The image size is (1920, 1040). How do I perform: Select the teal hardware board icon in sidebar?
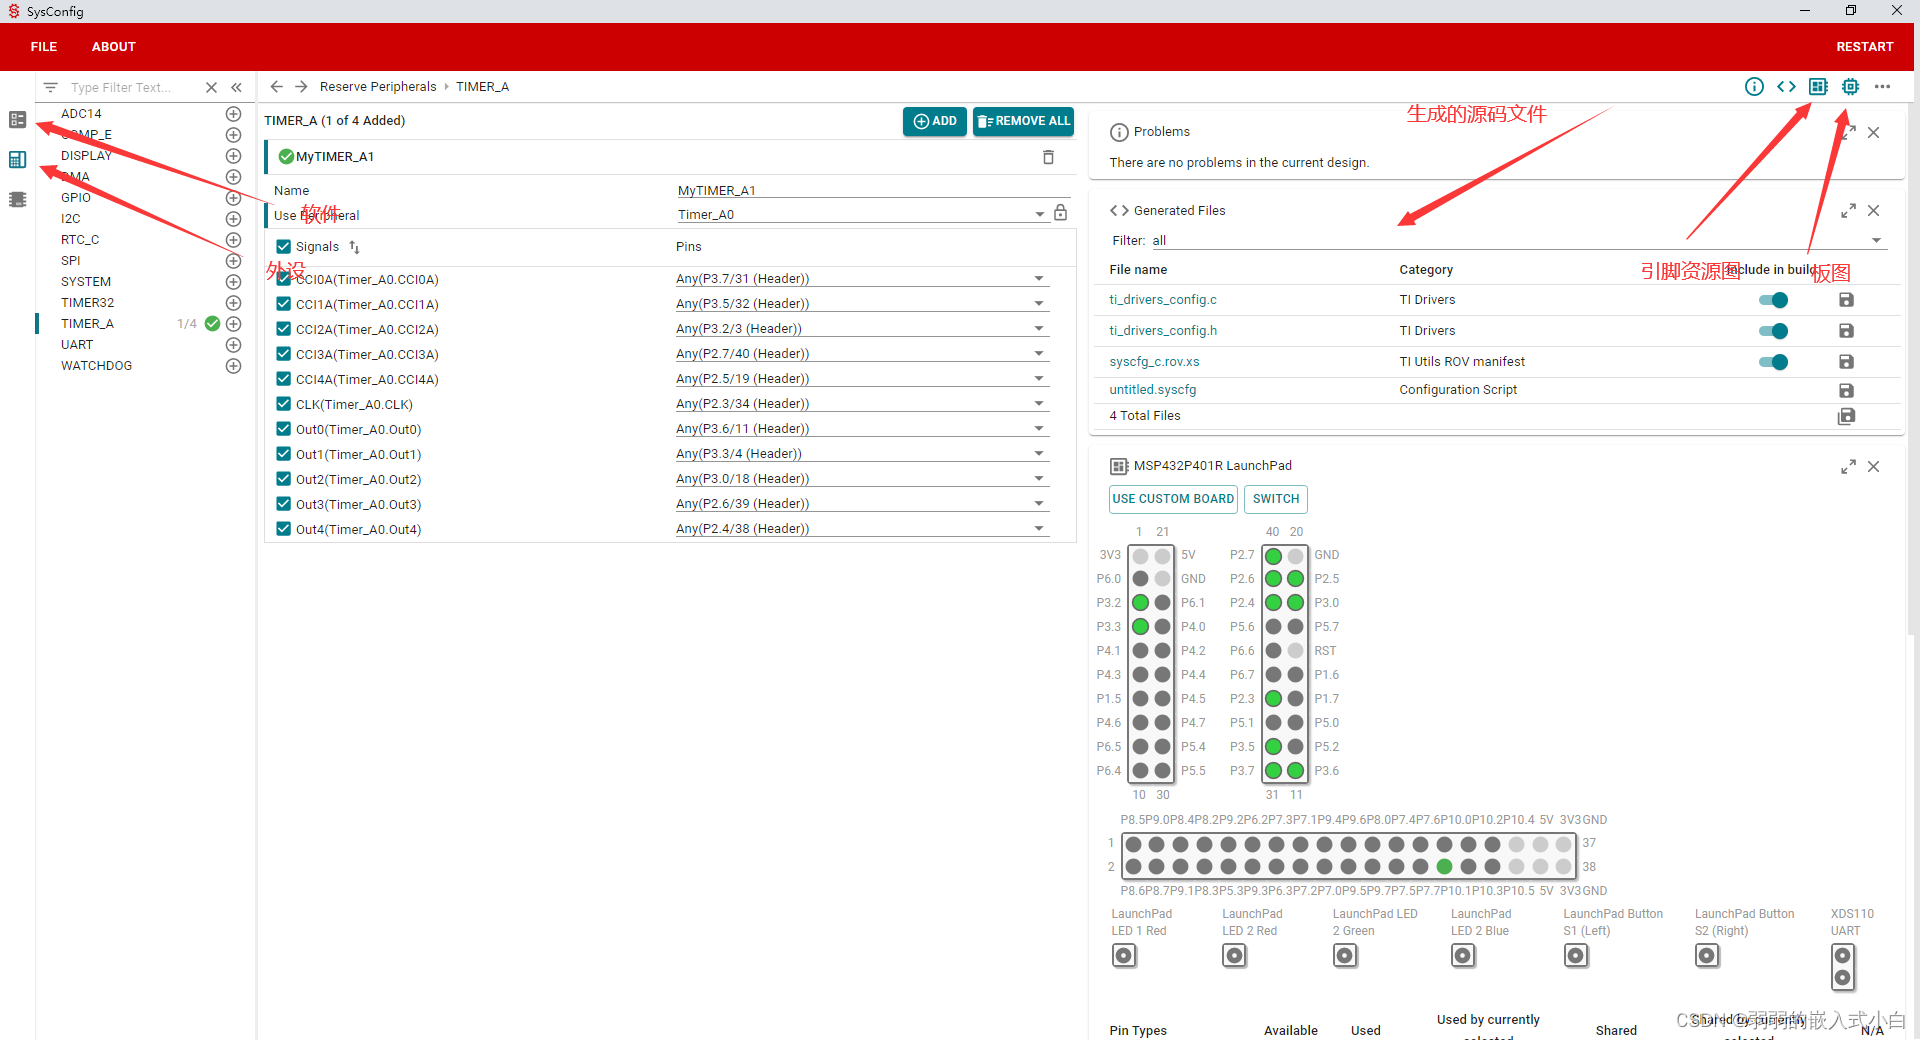(17, 159)
